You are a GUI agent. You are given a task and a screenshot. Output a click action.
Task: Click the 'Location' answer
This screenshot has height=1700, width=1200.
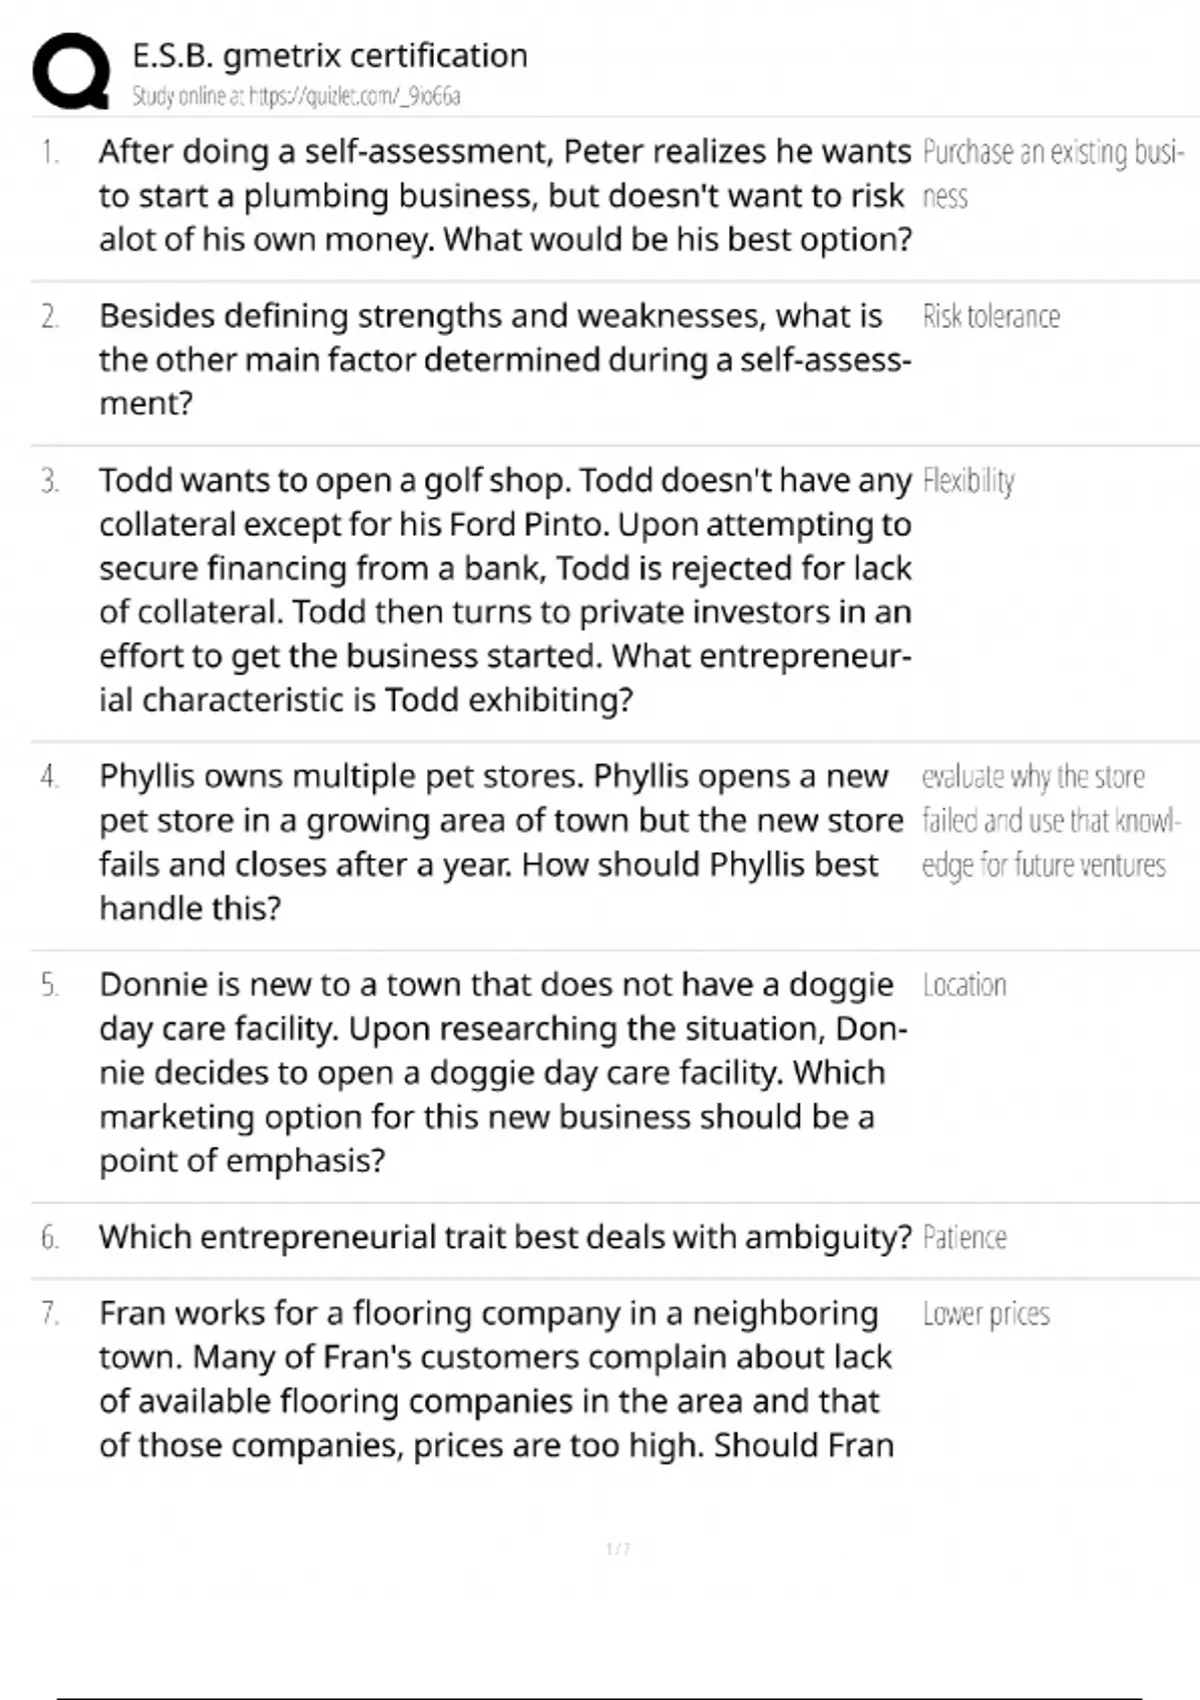coord(964,985)
